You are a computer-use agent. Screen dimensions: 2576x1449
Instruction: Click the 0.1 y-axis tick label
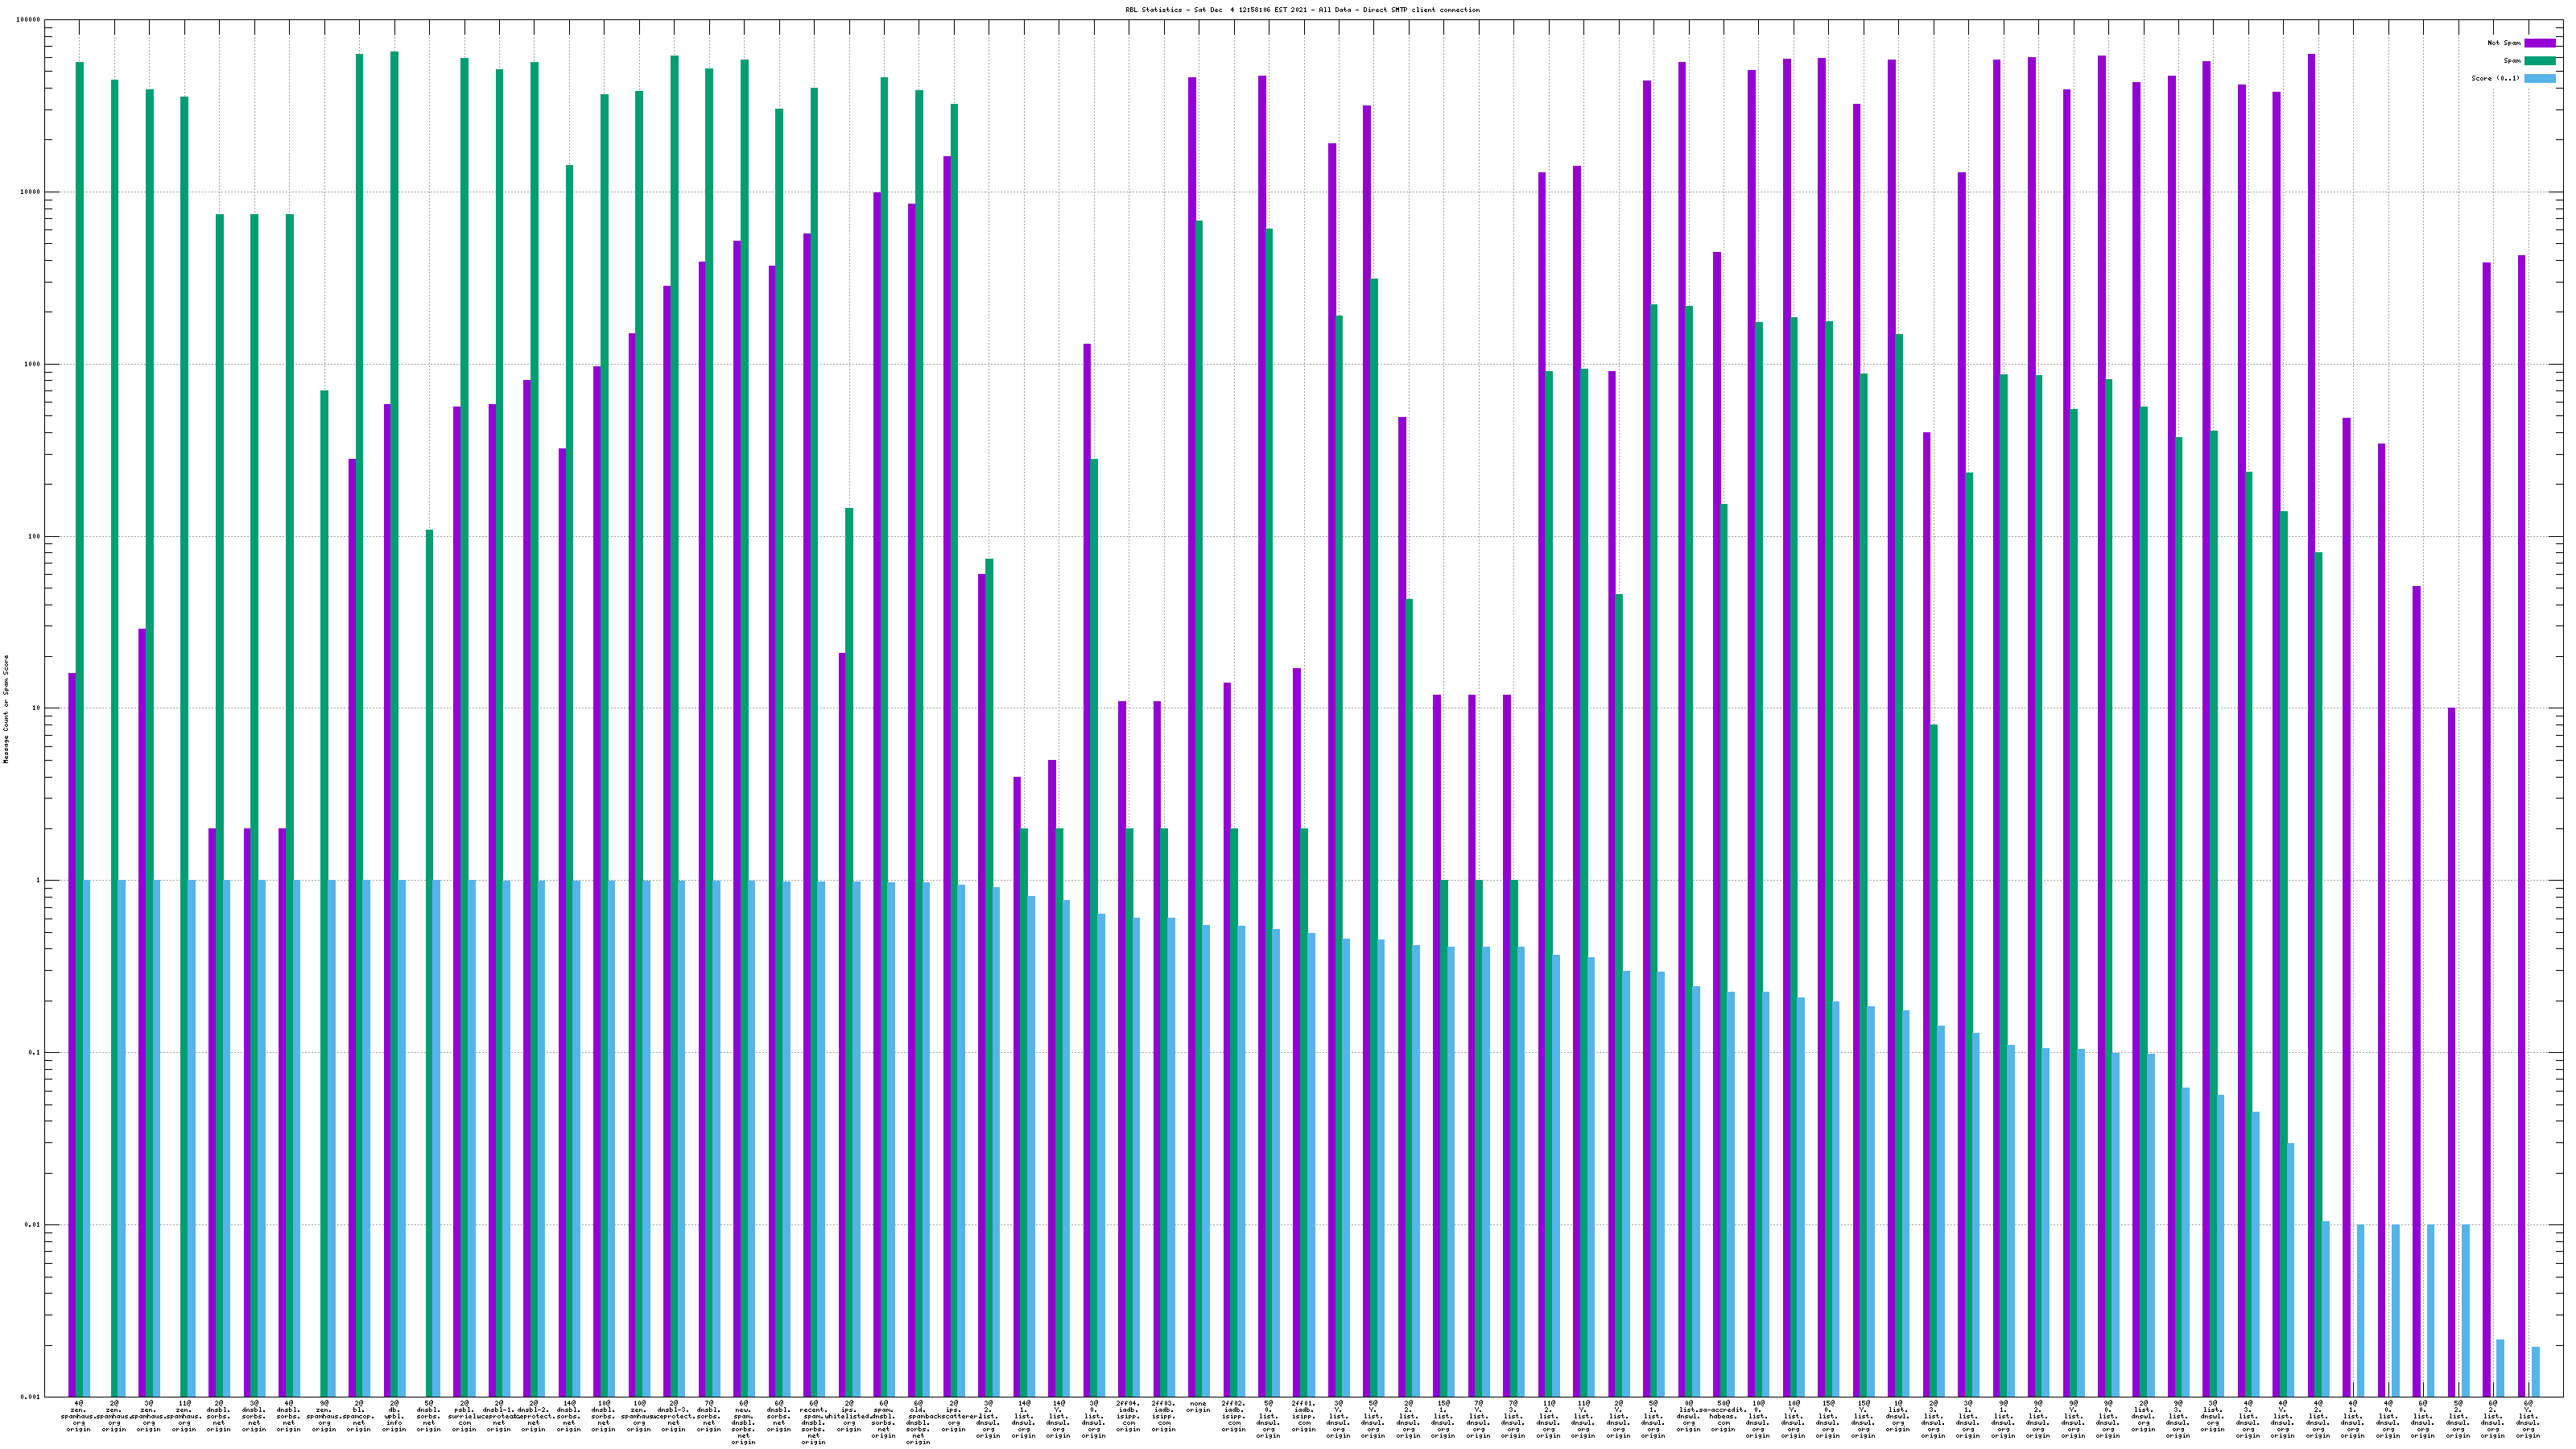[35, 1053]
